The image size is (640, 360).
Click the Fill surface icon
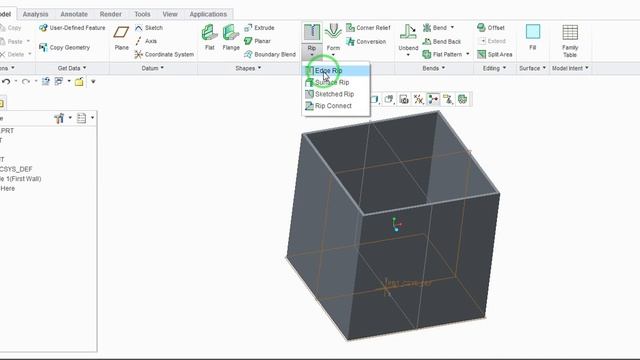[533, 32]
